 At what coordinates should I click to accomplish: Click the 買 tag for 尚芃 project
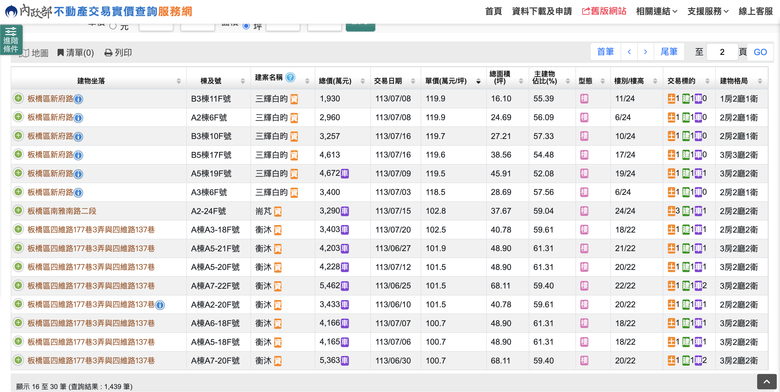(278, 211)
